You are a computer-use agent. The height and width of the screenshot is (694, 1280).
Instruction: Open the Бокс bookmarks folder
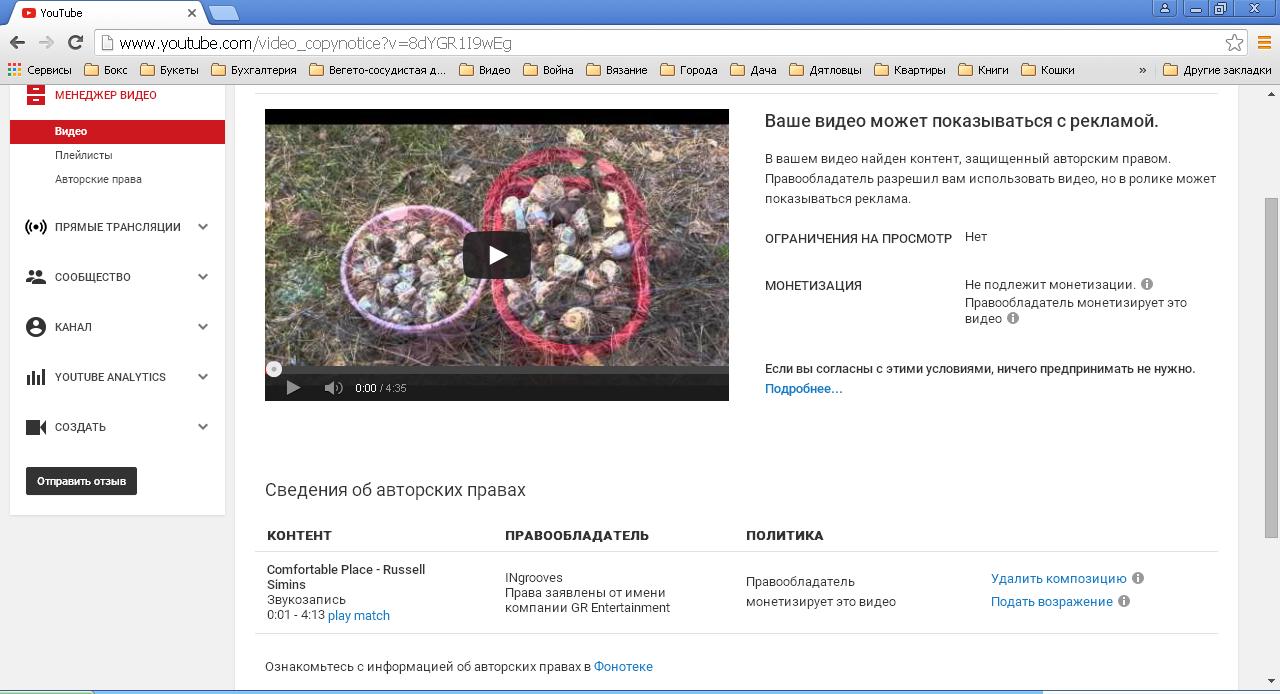click(106, 70)
